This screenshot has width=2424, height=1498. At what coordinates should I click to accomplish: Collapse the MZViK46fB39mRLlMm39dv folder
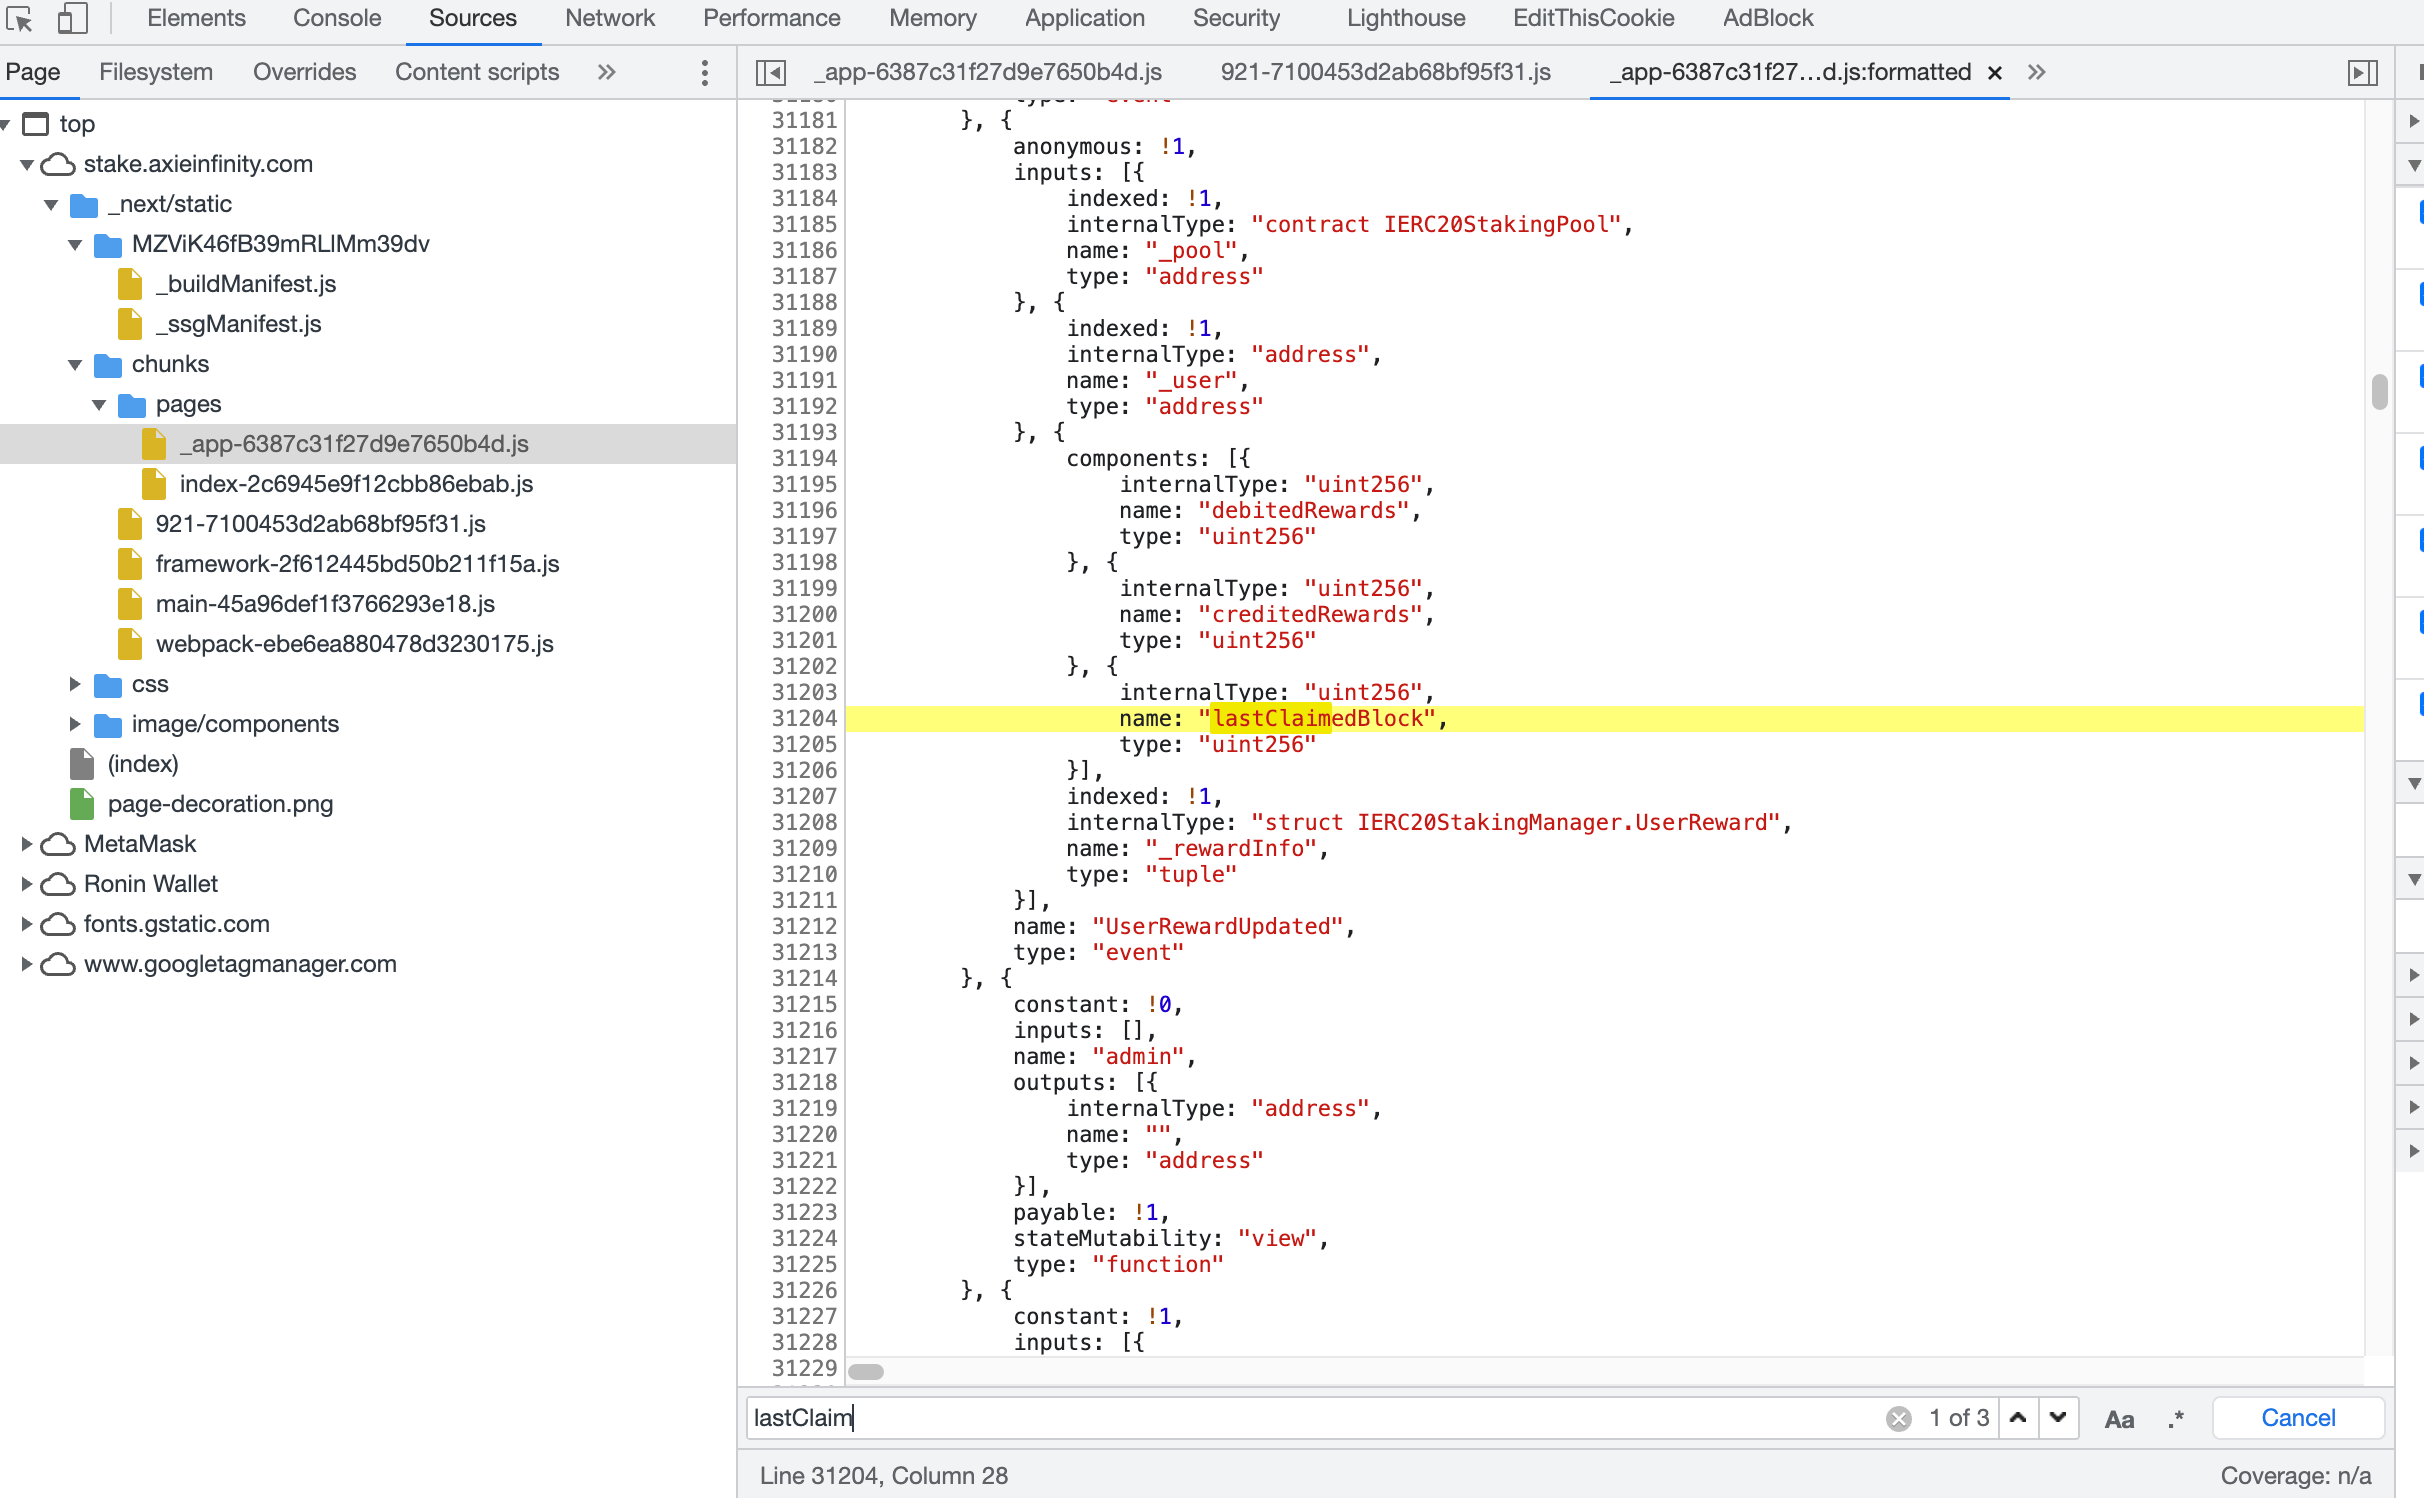click(x=75, y=244)
